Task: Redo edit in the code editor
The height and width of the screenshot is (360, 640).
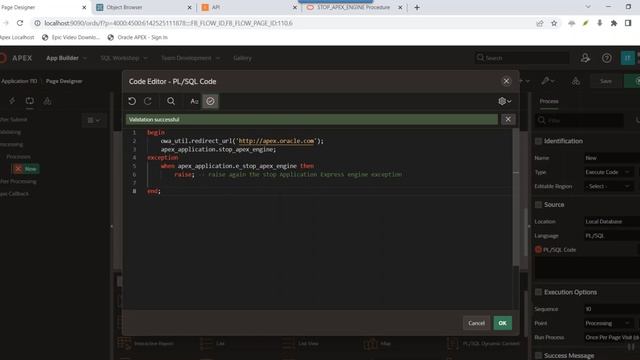Action: (x=148, y=101)
